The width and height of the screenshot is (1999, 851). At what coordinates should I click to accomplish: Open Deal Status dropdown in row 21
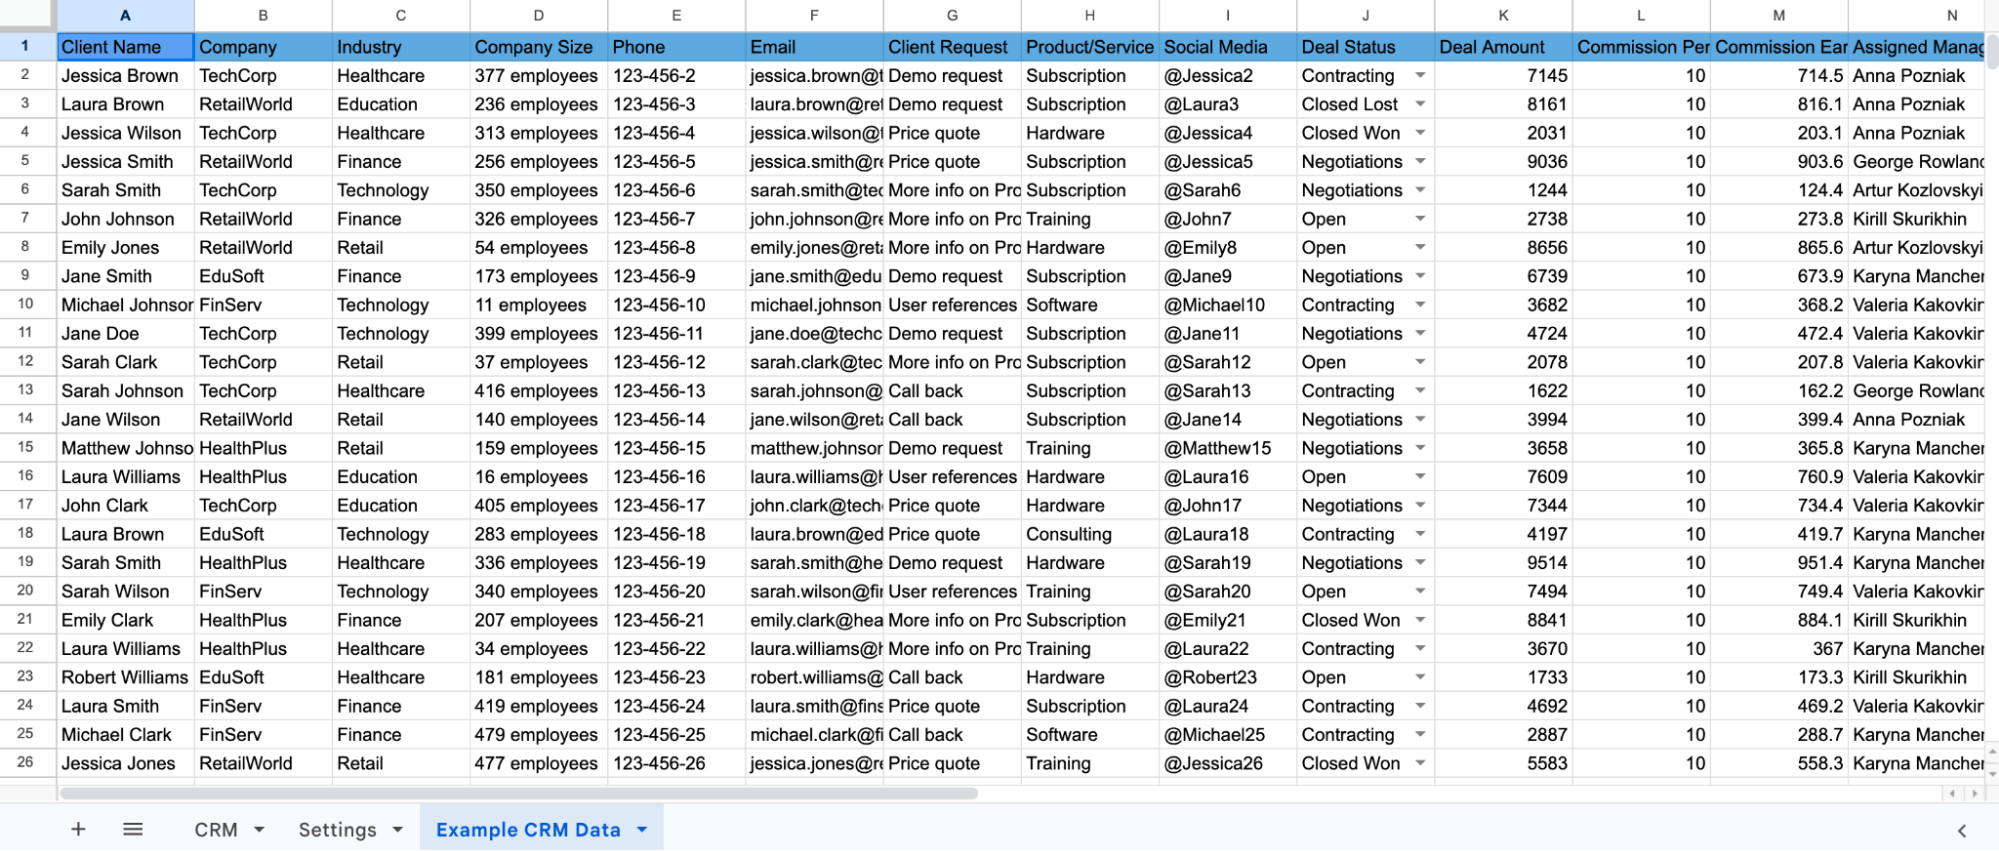1420,620
